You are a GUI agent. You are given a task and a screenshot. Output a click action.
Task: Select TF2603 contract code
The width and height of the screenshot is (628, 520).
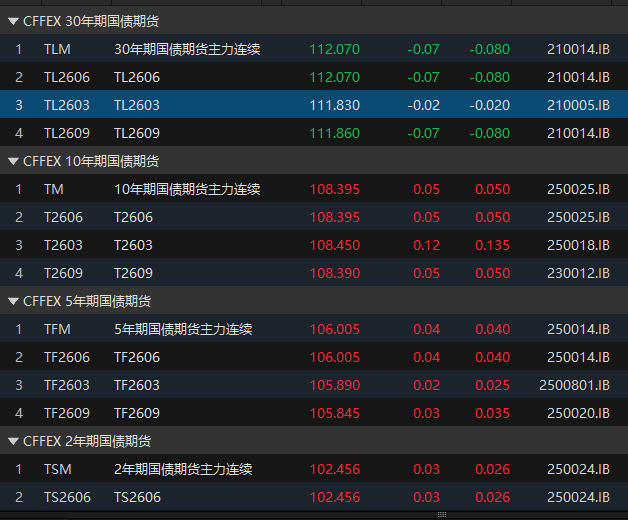click(x=67, y=385)
